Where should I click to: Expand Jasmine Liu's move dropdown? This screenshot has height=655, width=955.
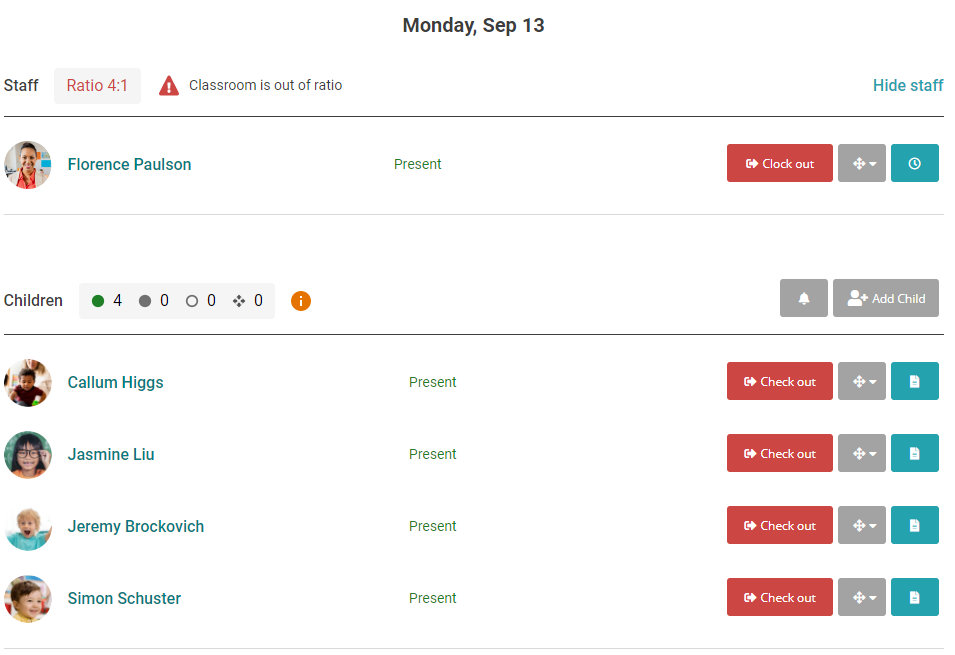coord(861,453)
